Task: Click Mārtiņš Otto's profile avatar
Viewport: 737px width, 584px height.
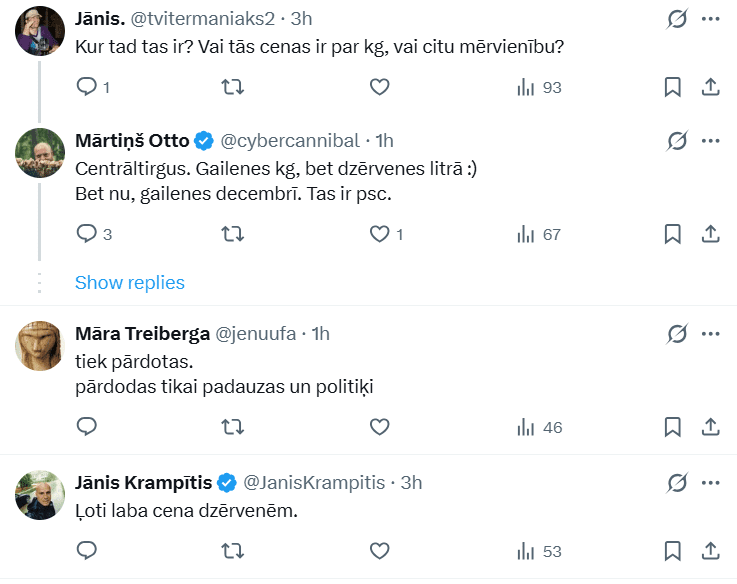Action: pyautogui.click(x=41, y=153)
